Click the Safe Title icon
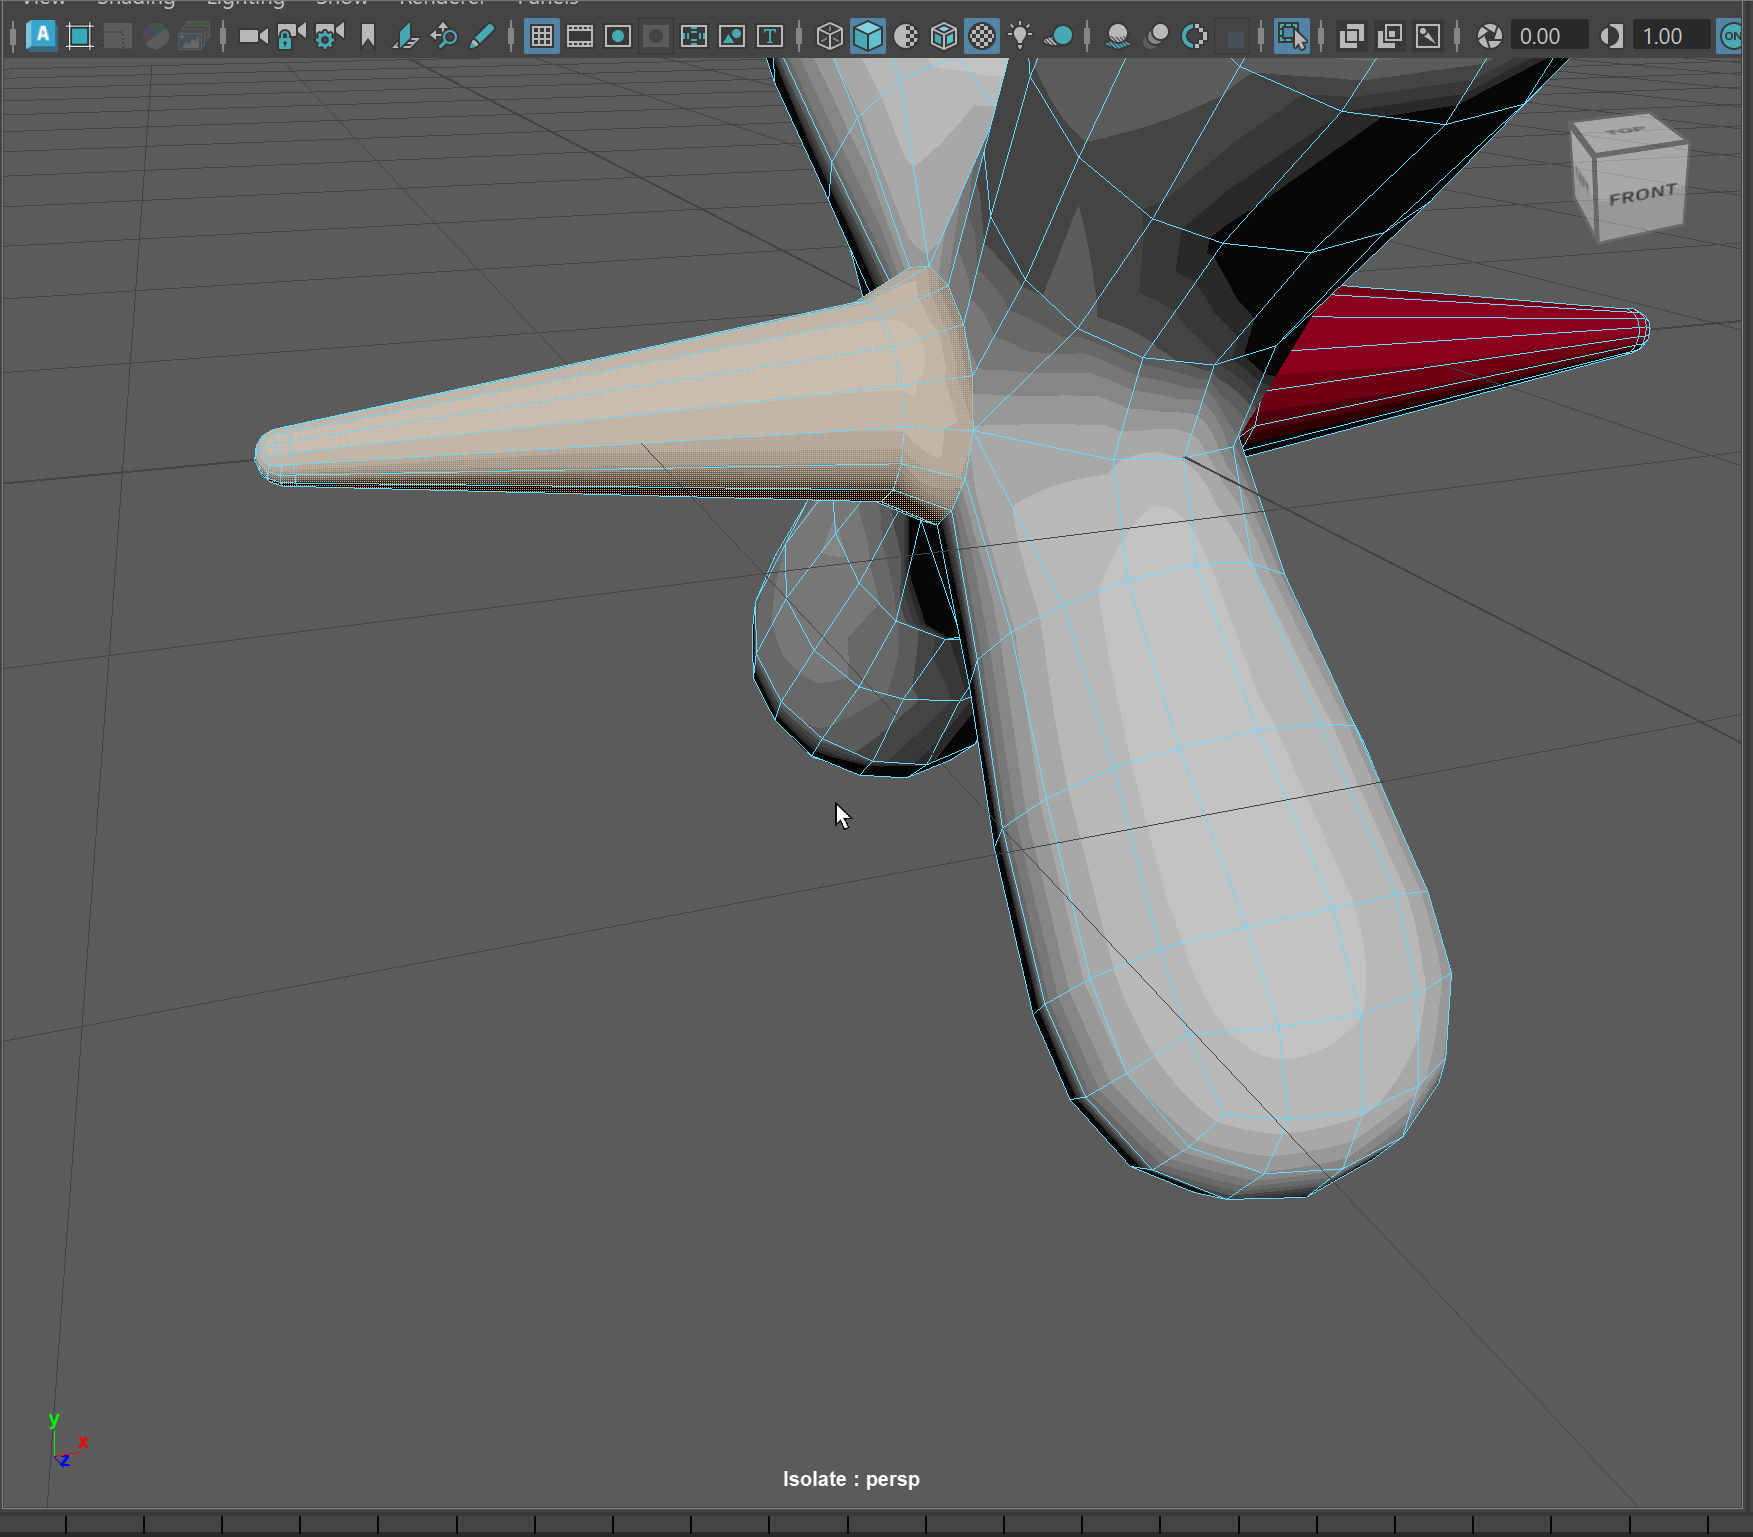 click(x=770, y=37)
